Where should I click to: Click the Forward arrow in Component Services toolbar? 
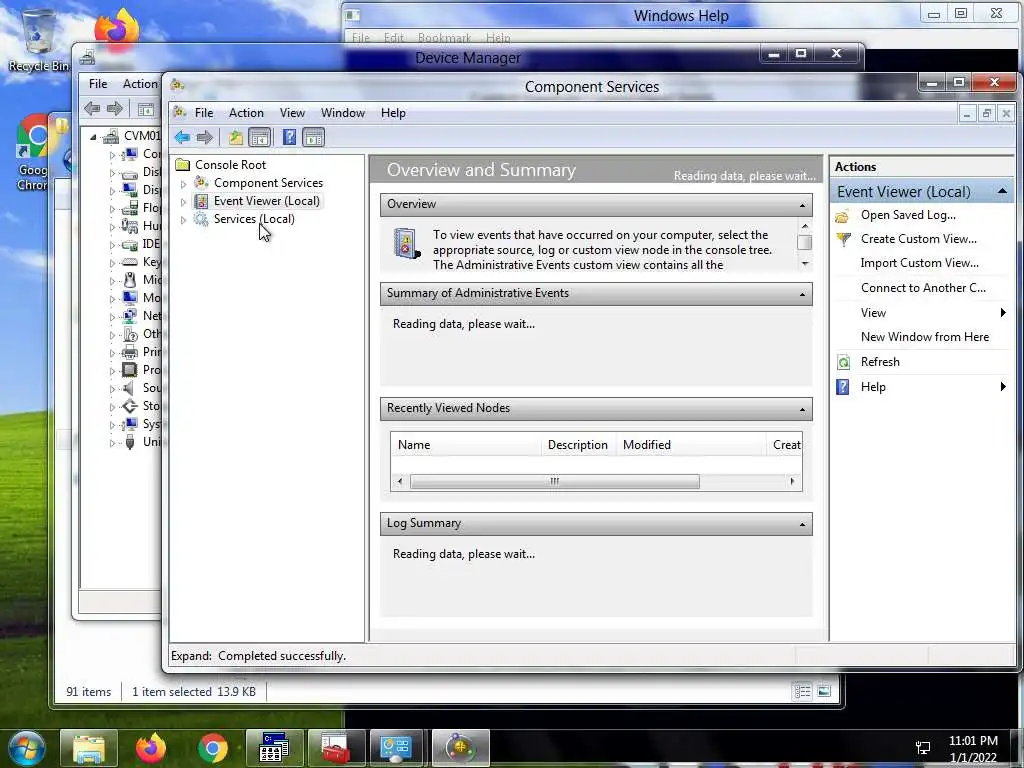[204, 137]
